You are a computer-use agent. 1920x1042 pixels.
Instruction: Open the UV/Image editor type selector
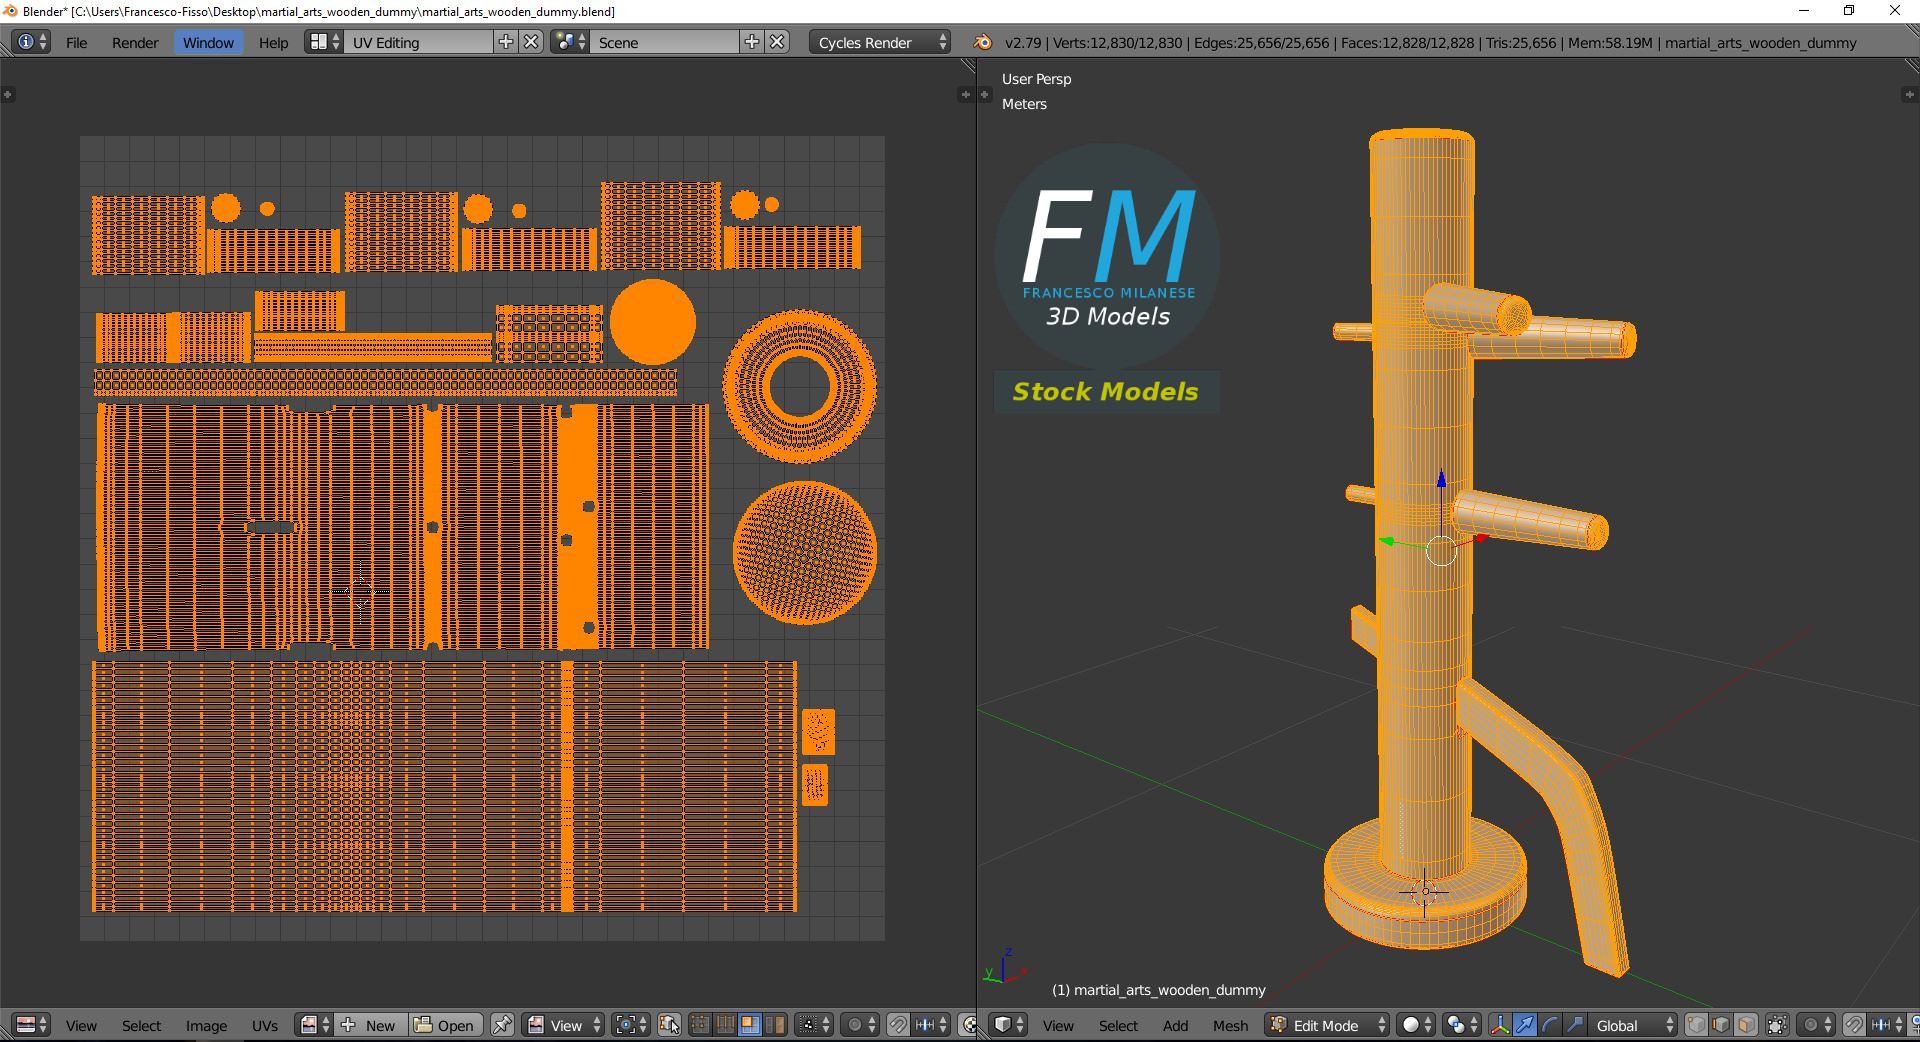32,1025
